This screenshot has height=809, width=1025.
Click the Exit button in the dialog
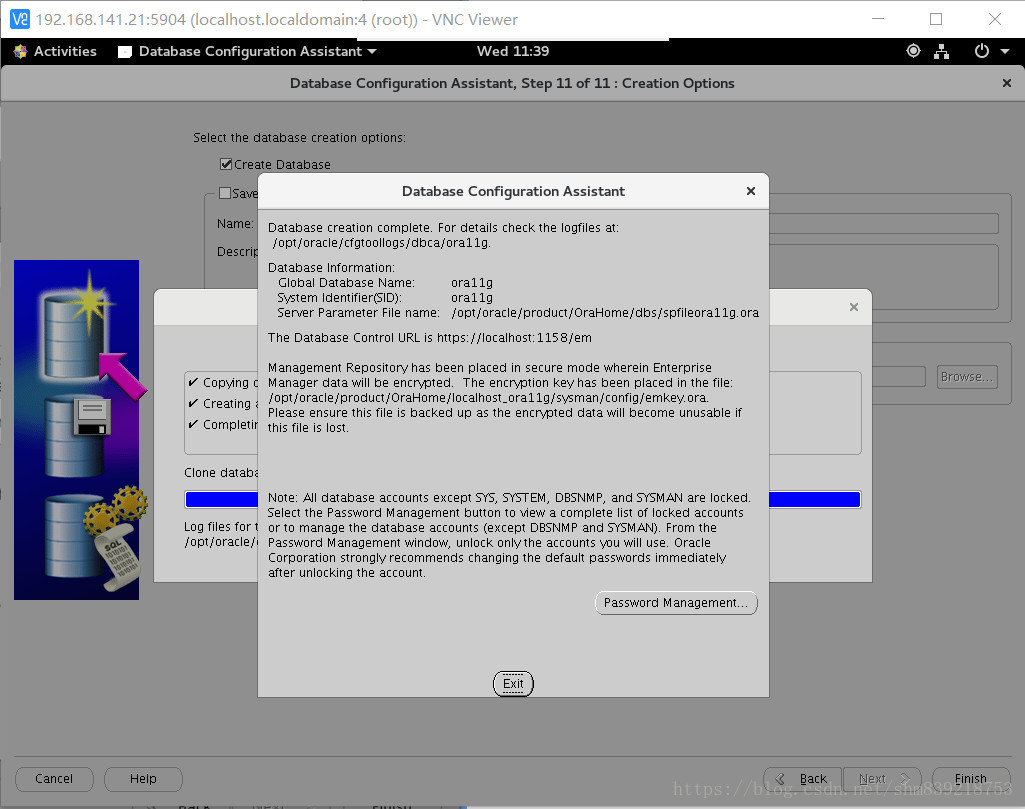(512, 684)
